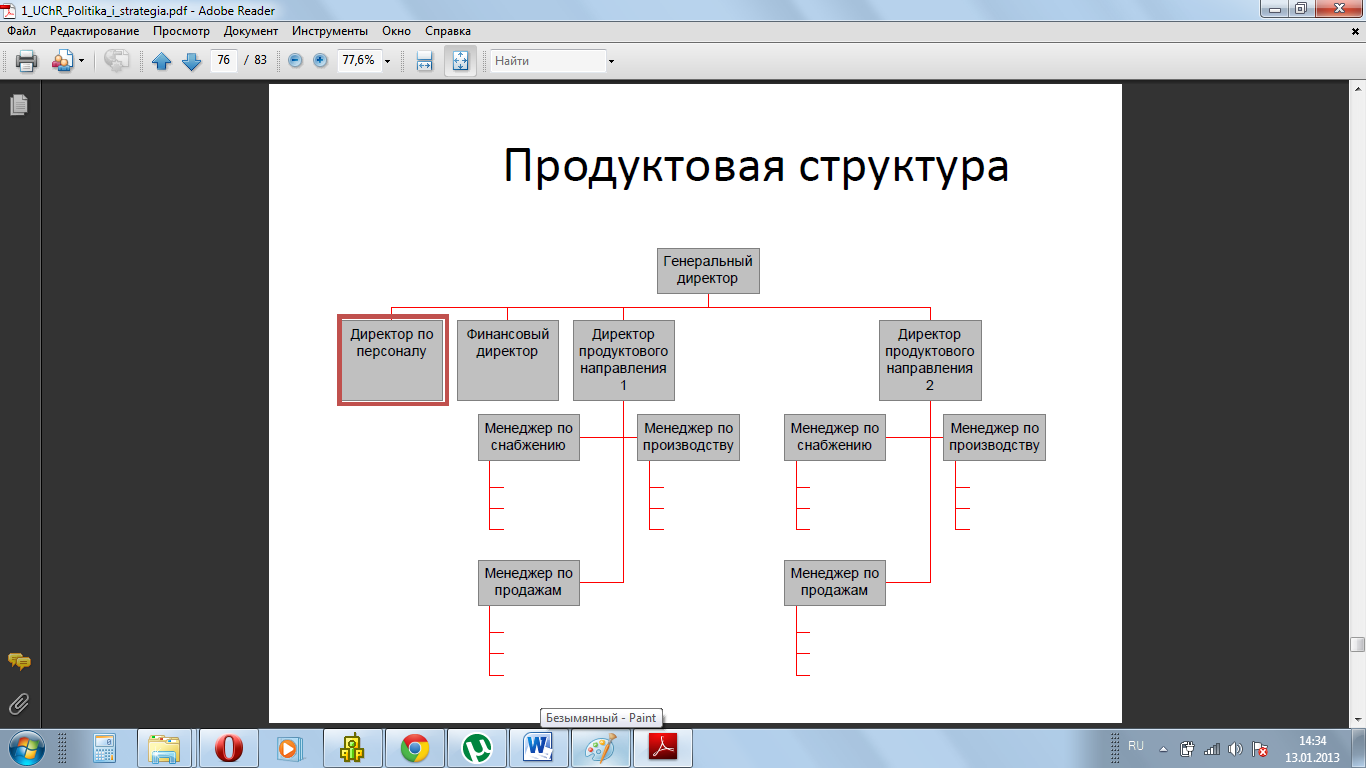Click the volume speaker tray icon
This screenshot has height=768, width=1366.
(1236, 748)
